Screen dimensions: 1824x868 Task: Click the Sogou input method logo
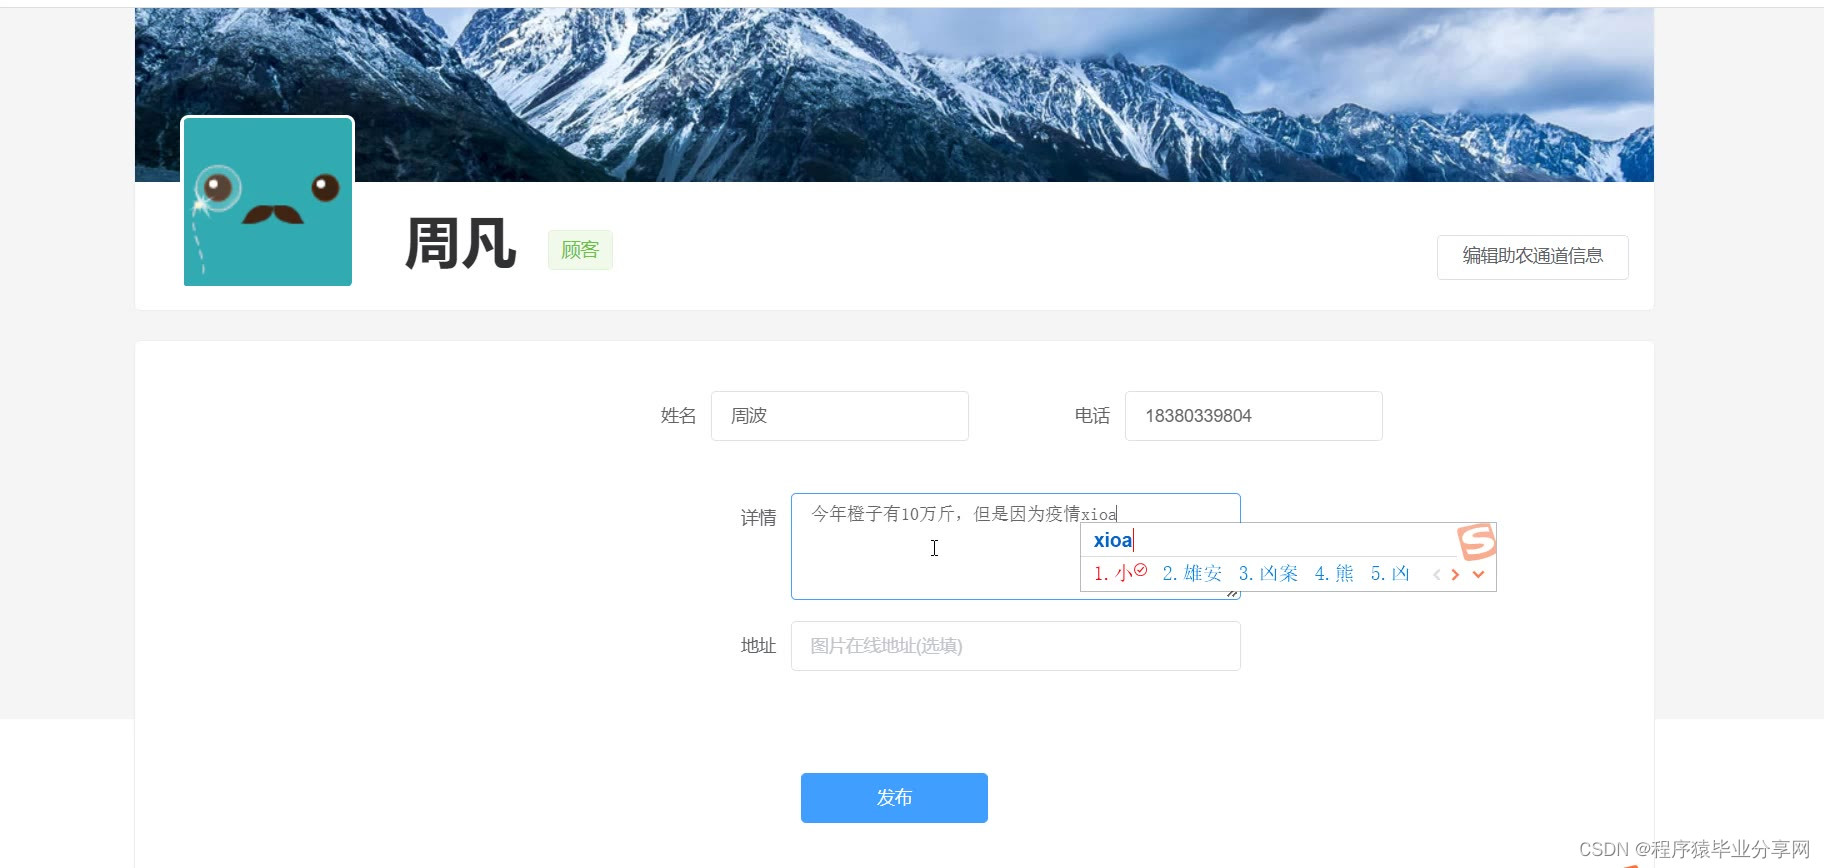(x=1476, y=541)
